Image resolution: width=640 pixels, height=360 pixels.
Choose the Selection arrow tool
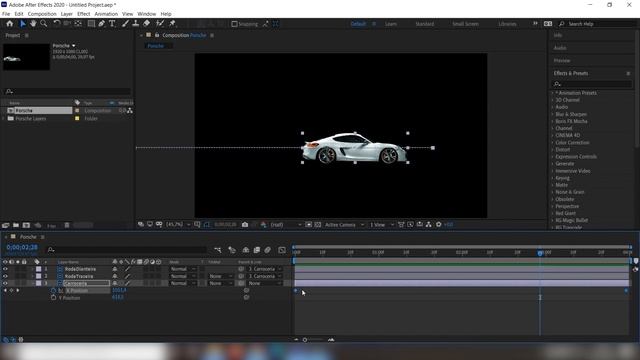coord(23,24)
